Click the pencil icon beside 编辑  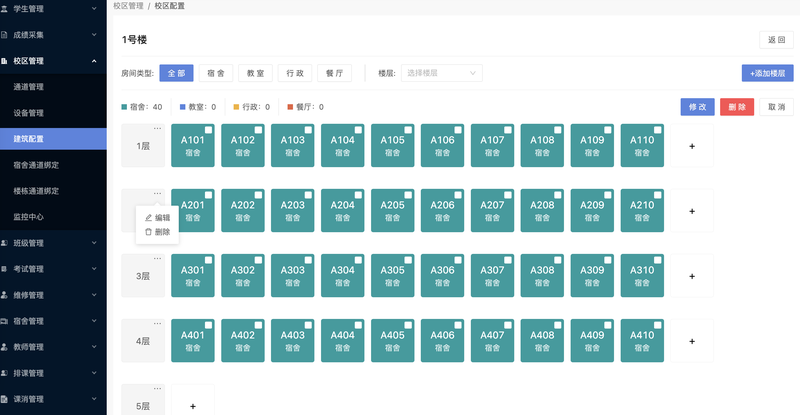(148, 217)
